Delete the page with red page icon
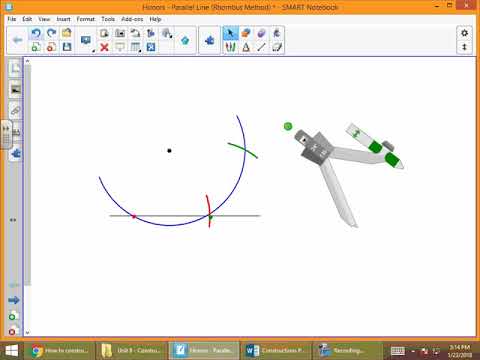 click(x=51, y=47)
